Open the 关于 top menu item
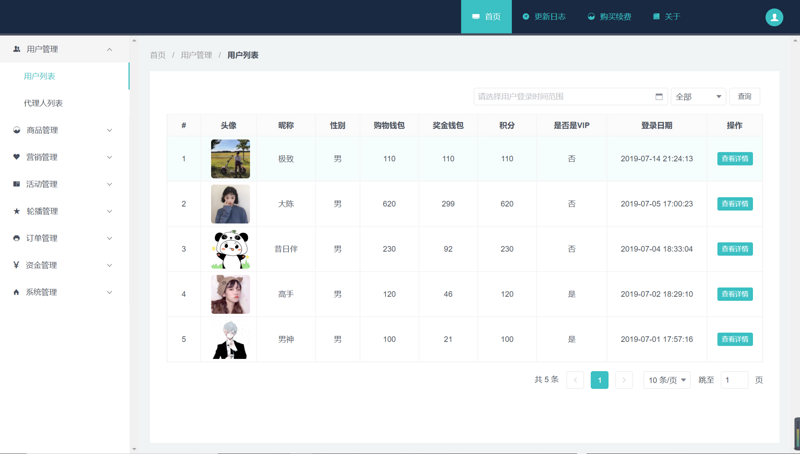The image size is (800, 454). [x=667, y=17]
